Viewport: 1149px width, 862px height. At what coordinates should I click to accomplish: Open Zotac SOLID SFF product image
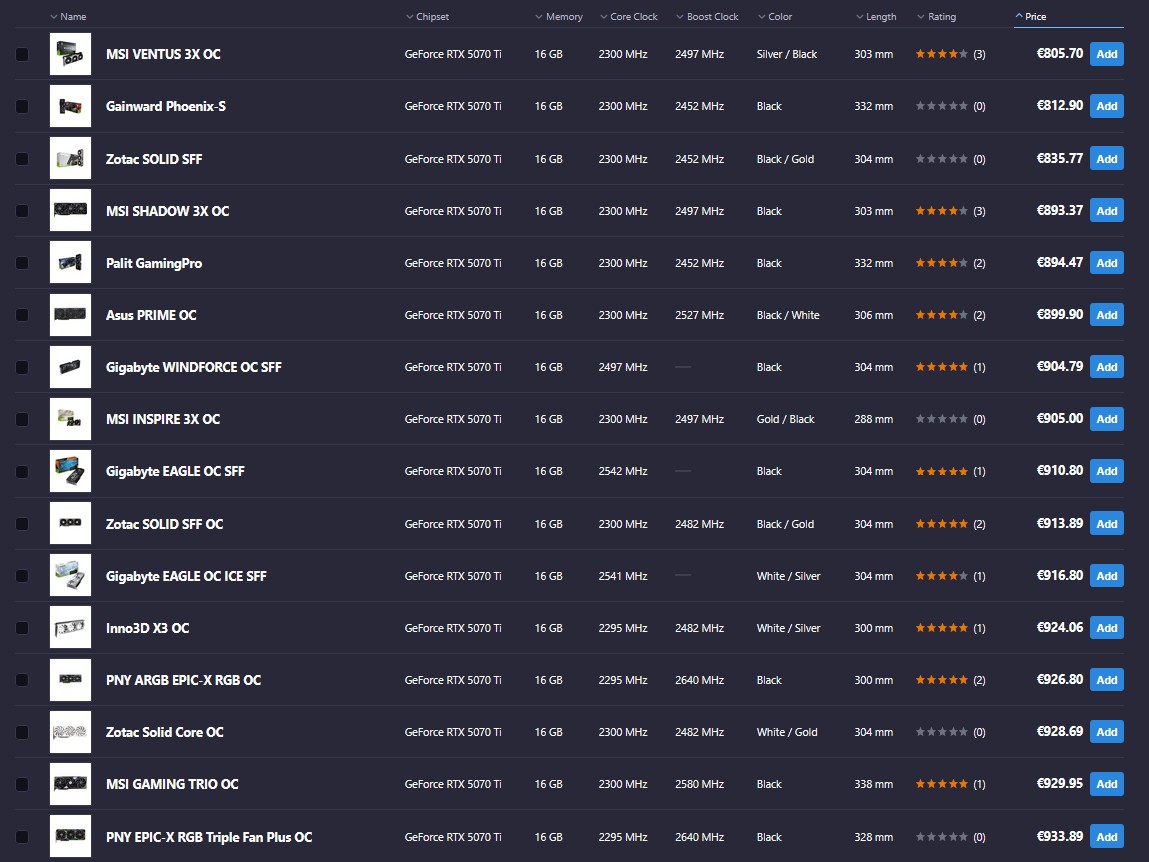[70, 158]
